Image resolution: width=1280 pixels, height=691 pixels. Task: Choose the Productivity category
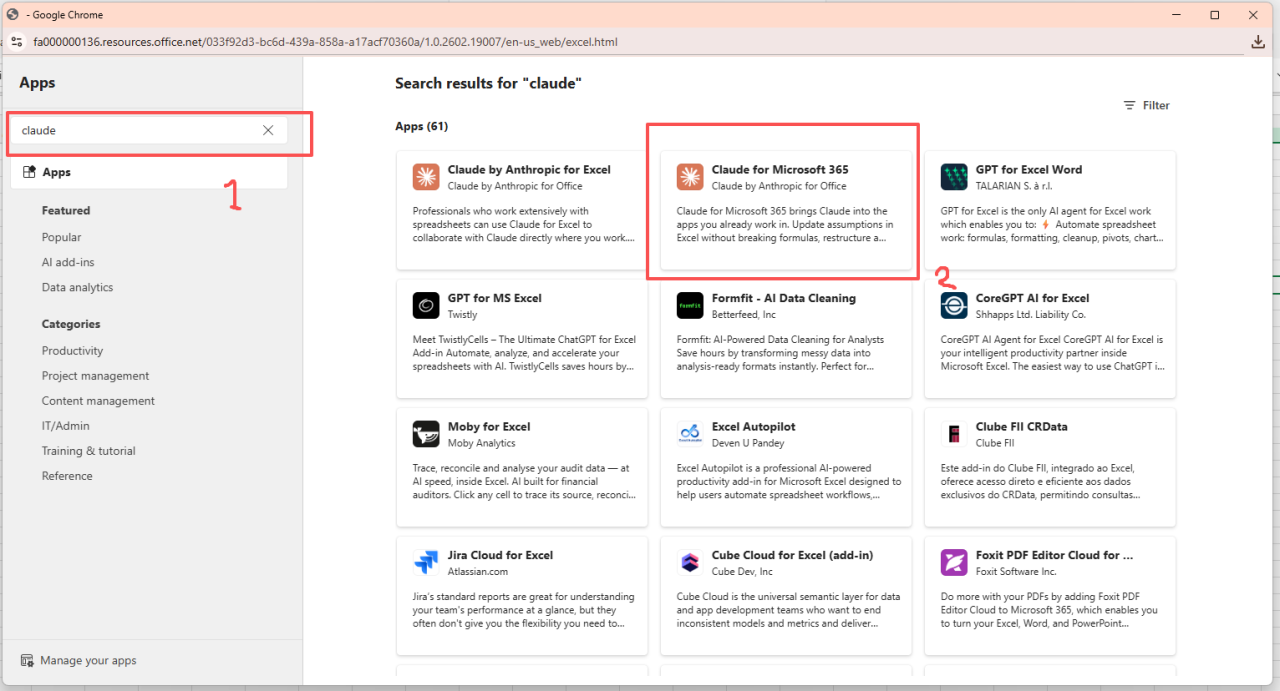coord(73,351)
